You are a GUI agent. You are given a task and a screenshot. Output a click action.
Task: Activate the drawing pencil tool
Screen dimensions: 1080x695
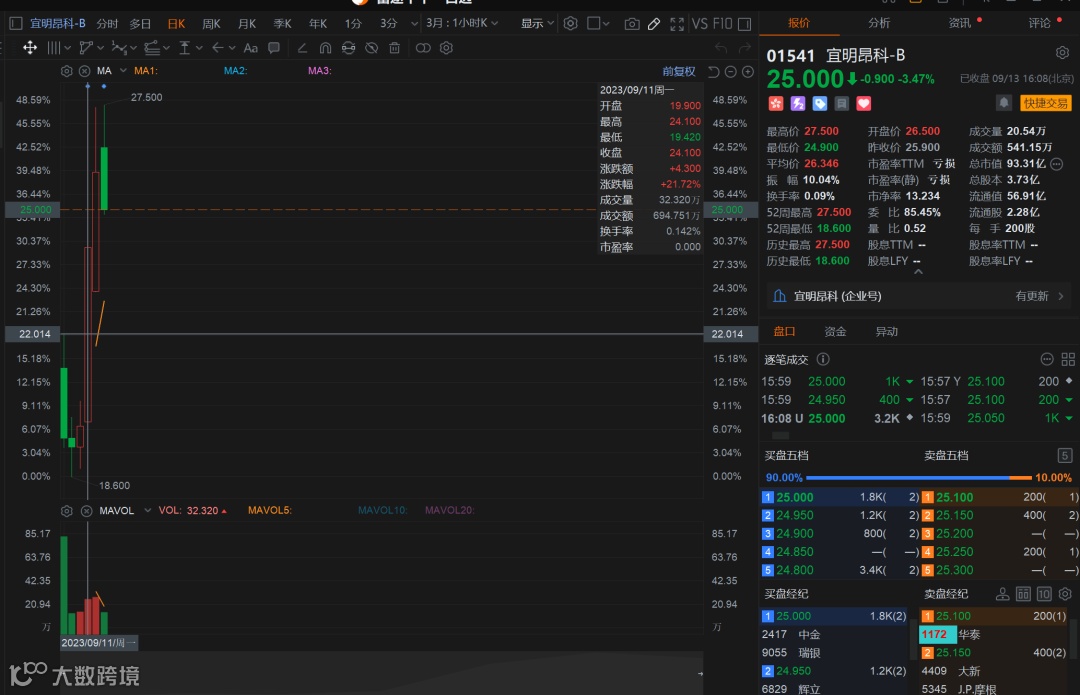pyautogui.click(x=654, y=24)
